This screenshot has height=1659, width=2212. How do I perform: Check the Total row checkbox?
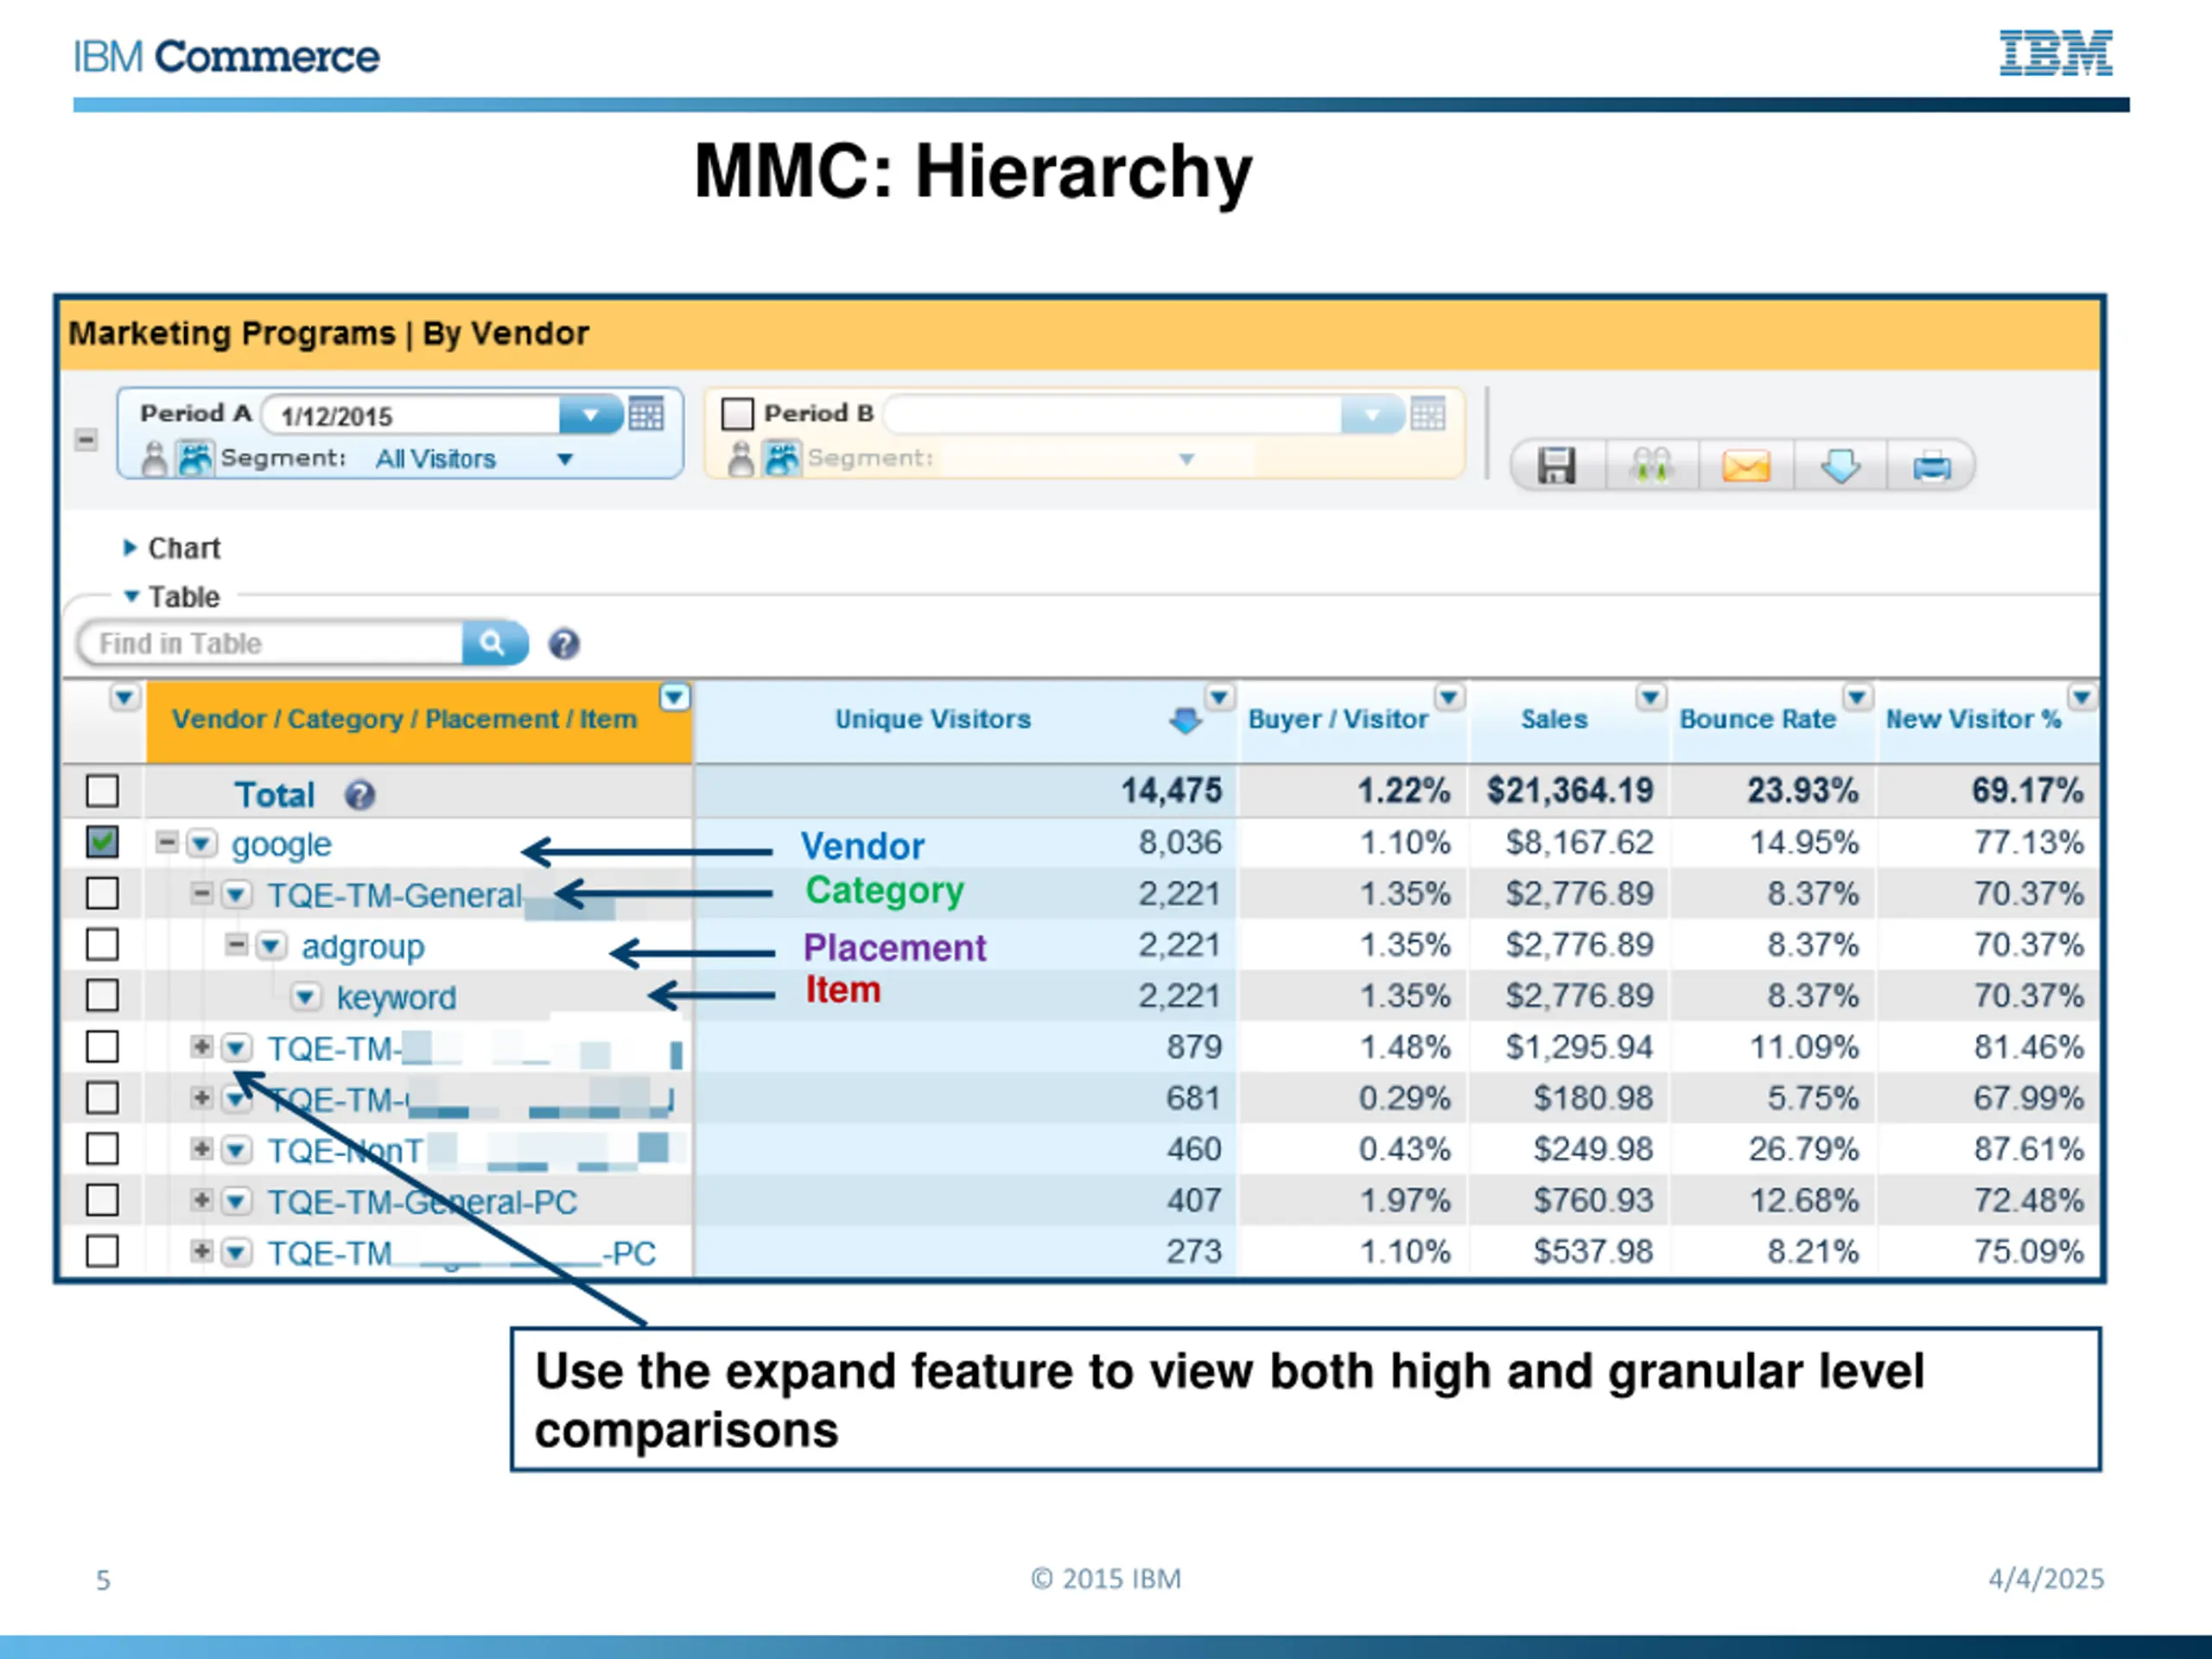coord(102,791)
